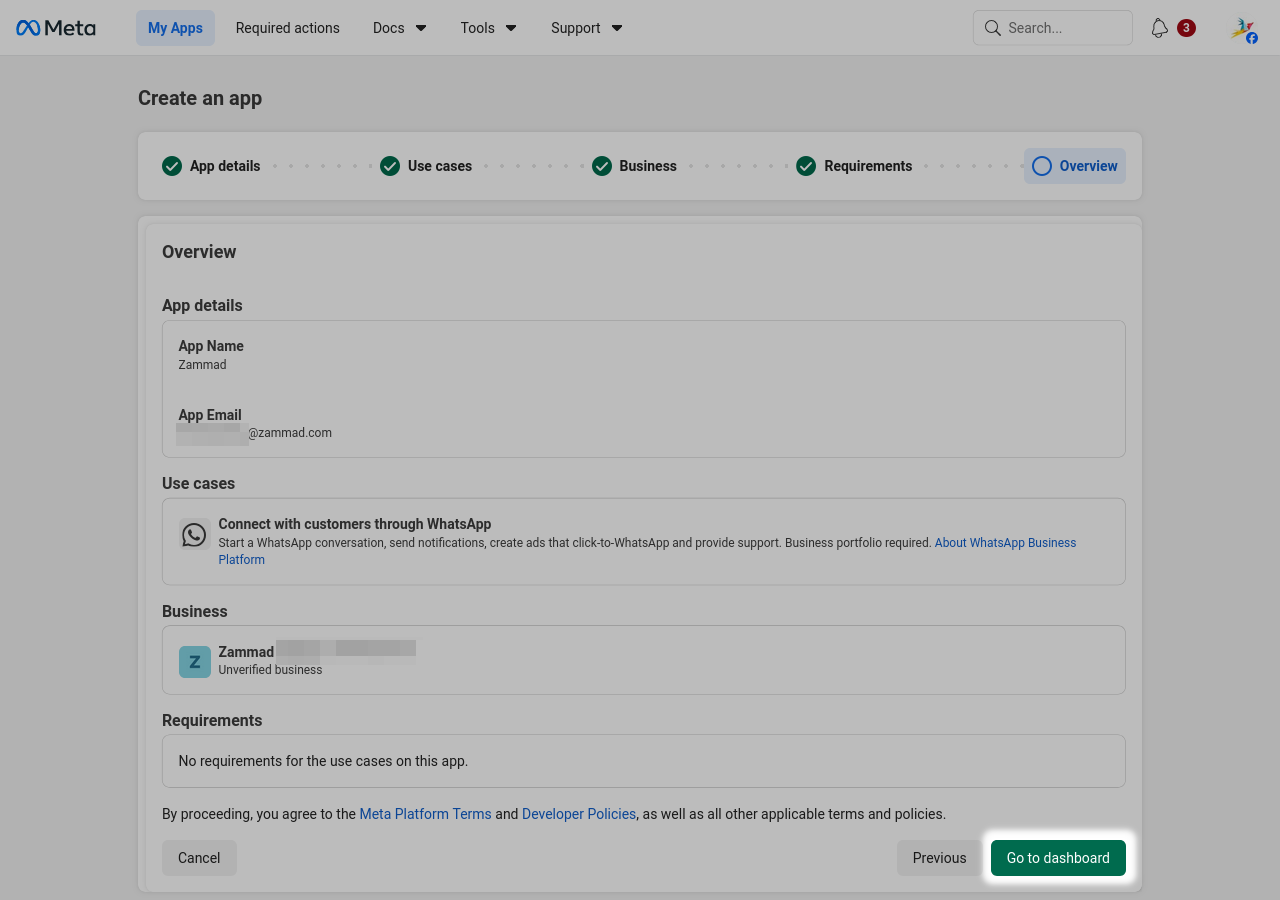Expand the Support dropdown arrow

(617, 28)
